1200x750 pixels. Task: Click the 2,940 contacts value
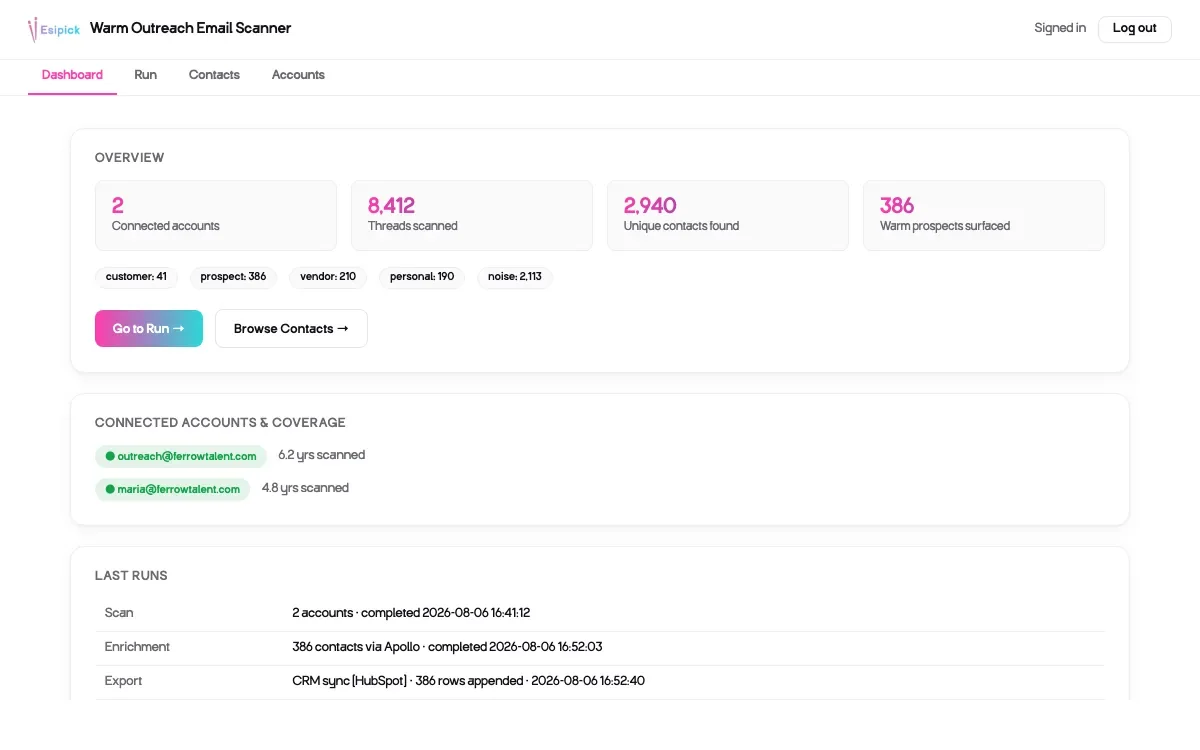650,205
